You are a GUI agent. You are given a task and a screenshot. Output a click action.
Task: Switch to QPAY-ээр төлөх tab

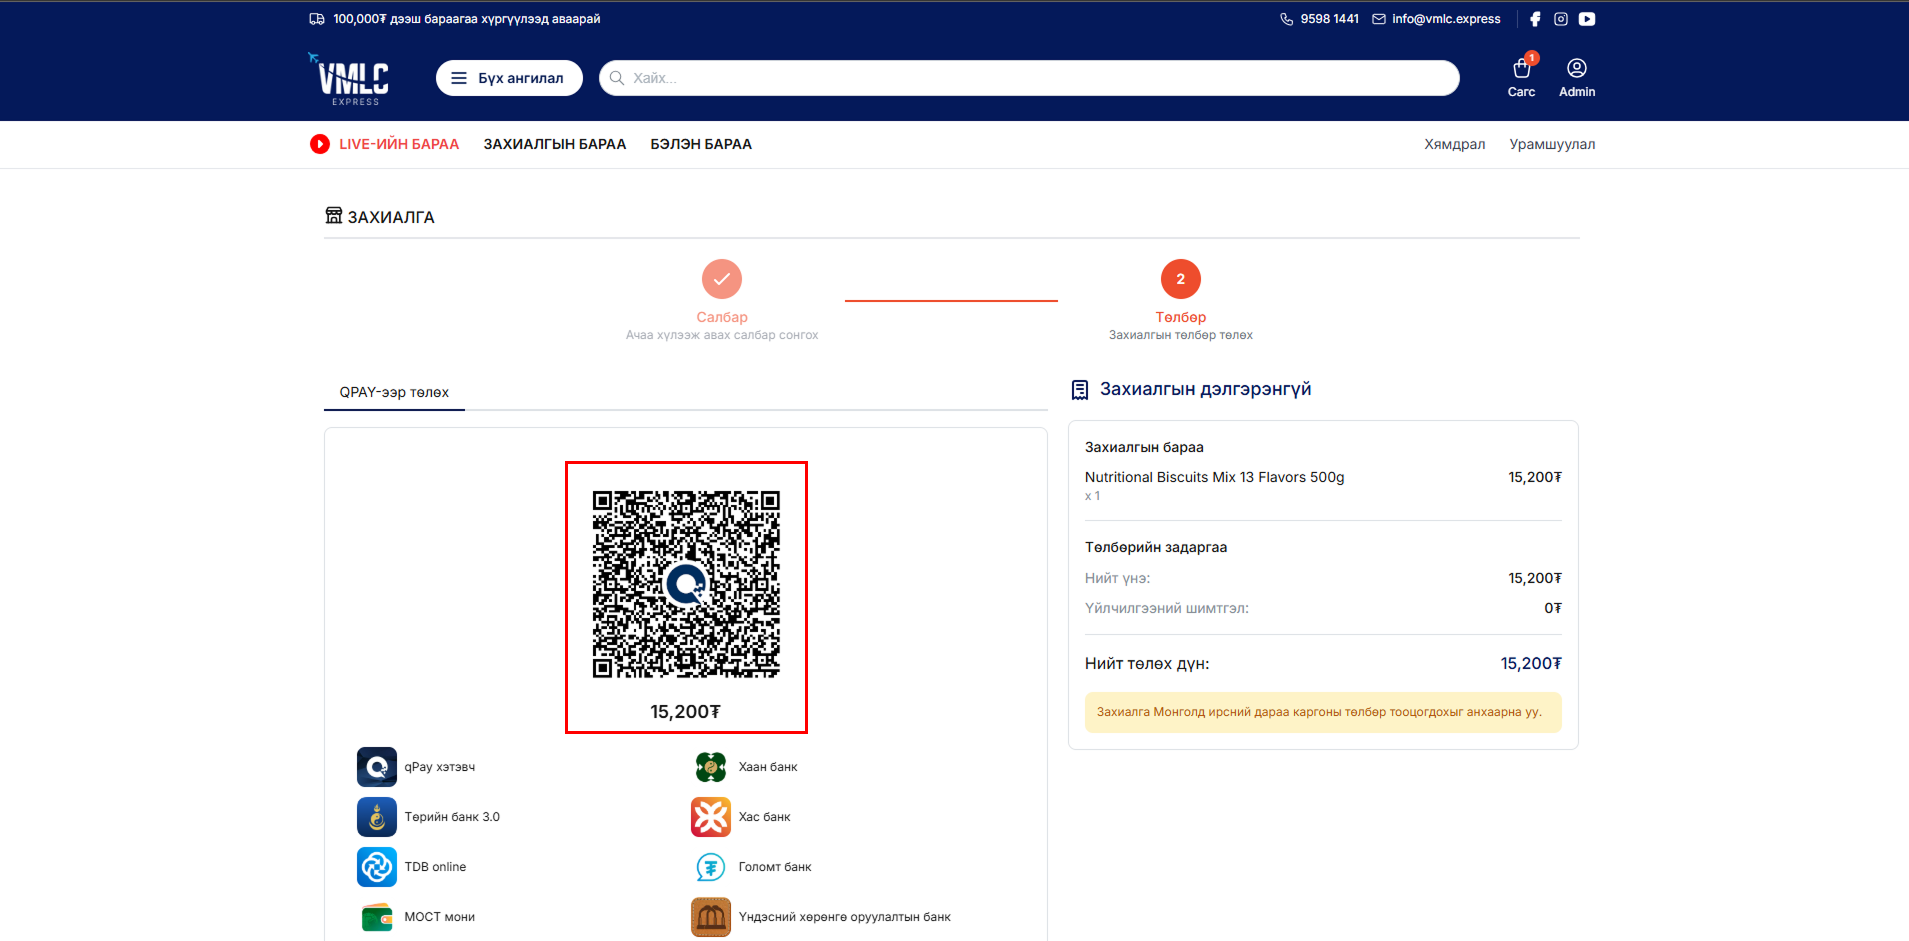pyautogui.click(x=394, y=392)
